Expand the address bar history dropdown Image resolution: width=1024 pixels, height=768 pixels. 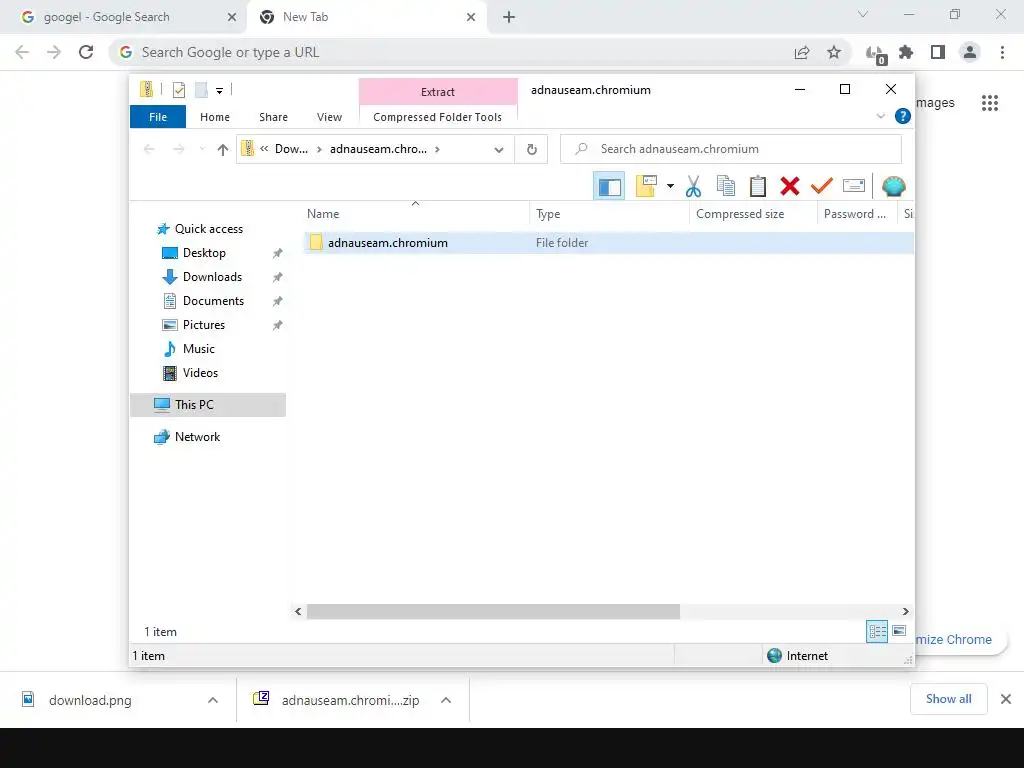(499, 150)
